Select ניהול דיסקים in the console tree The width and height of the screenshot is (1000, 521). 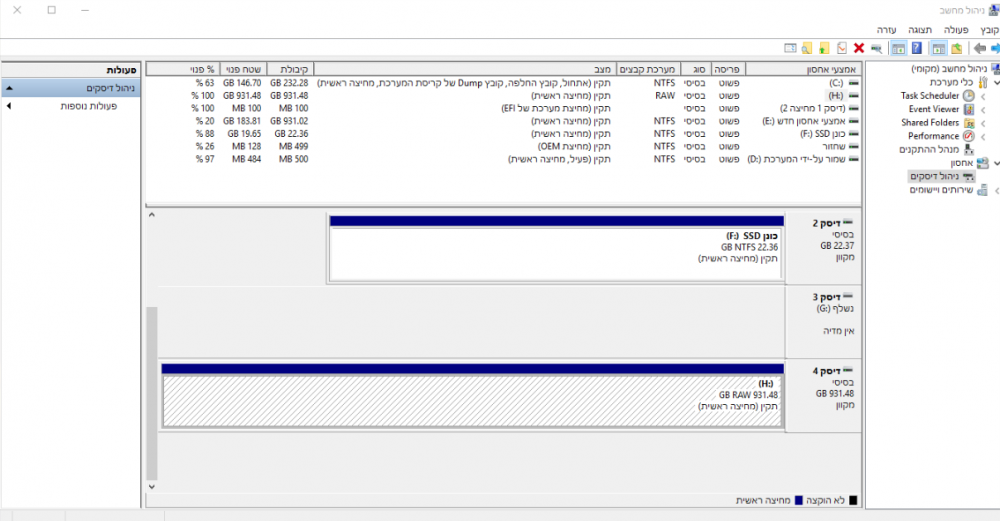pyautogui.click(x=941, y=176)
